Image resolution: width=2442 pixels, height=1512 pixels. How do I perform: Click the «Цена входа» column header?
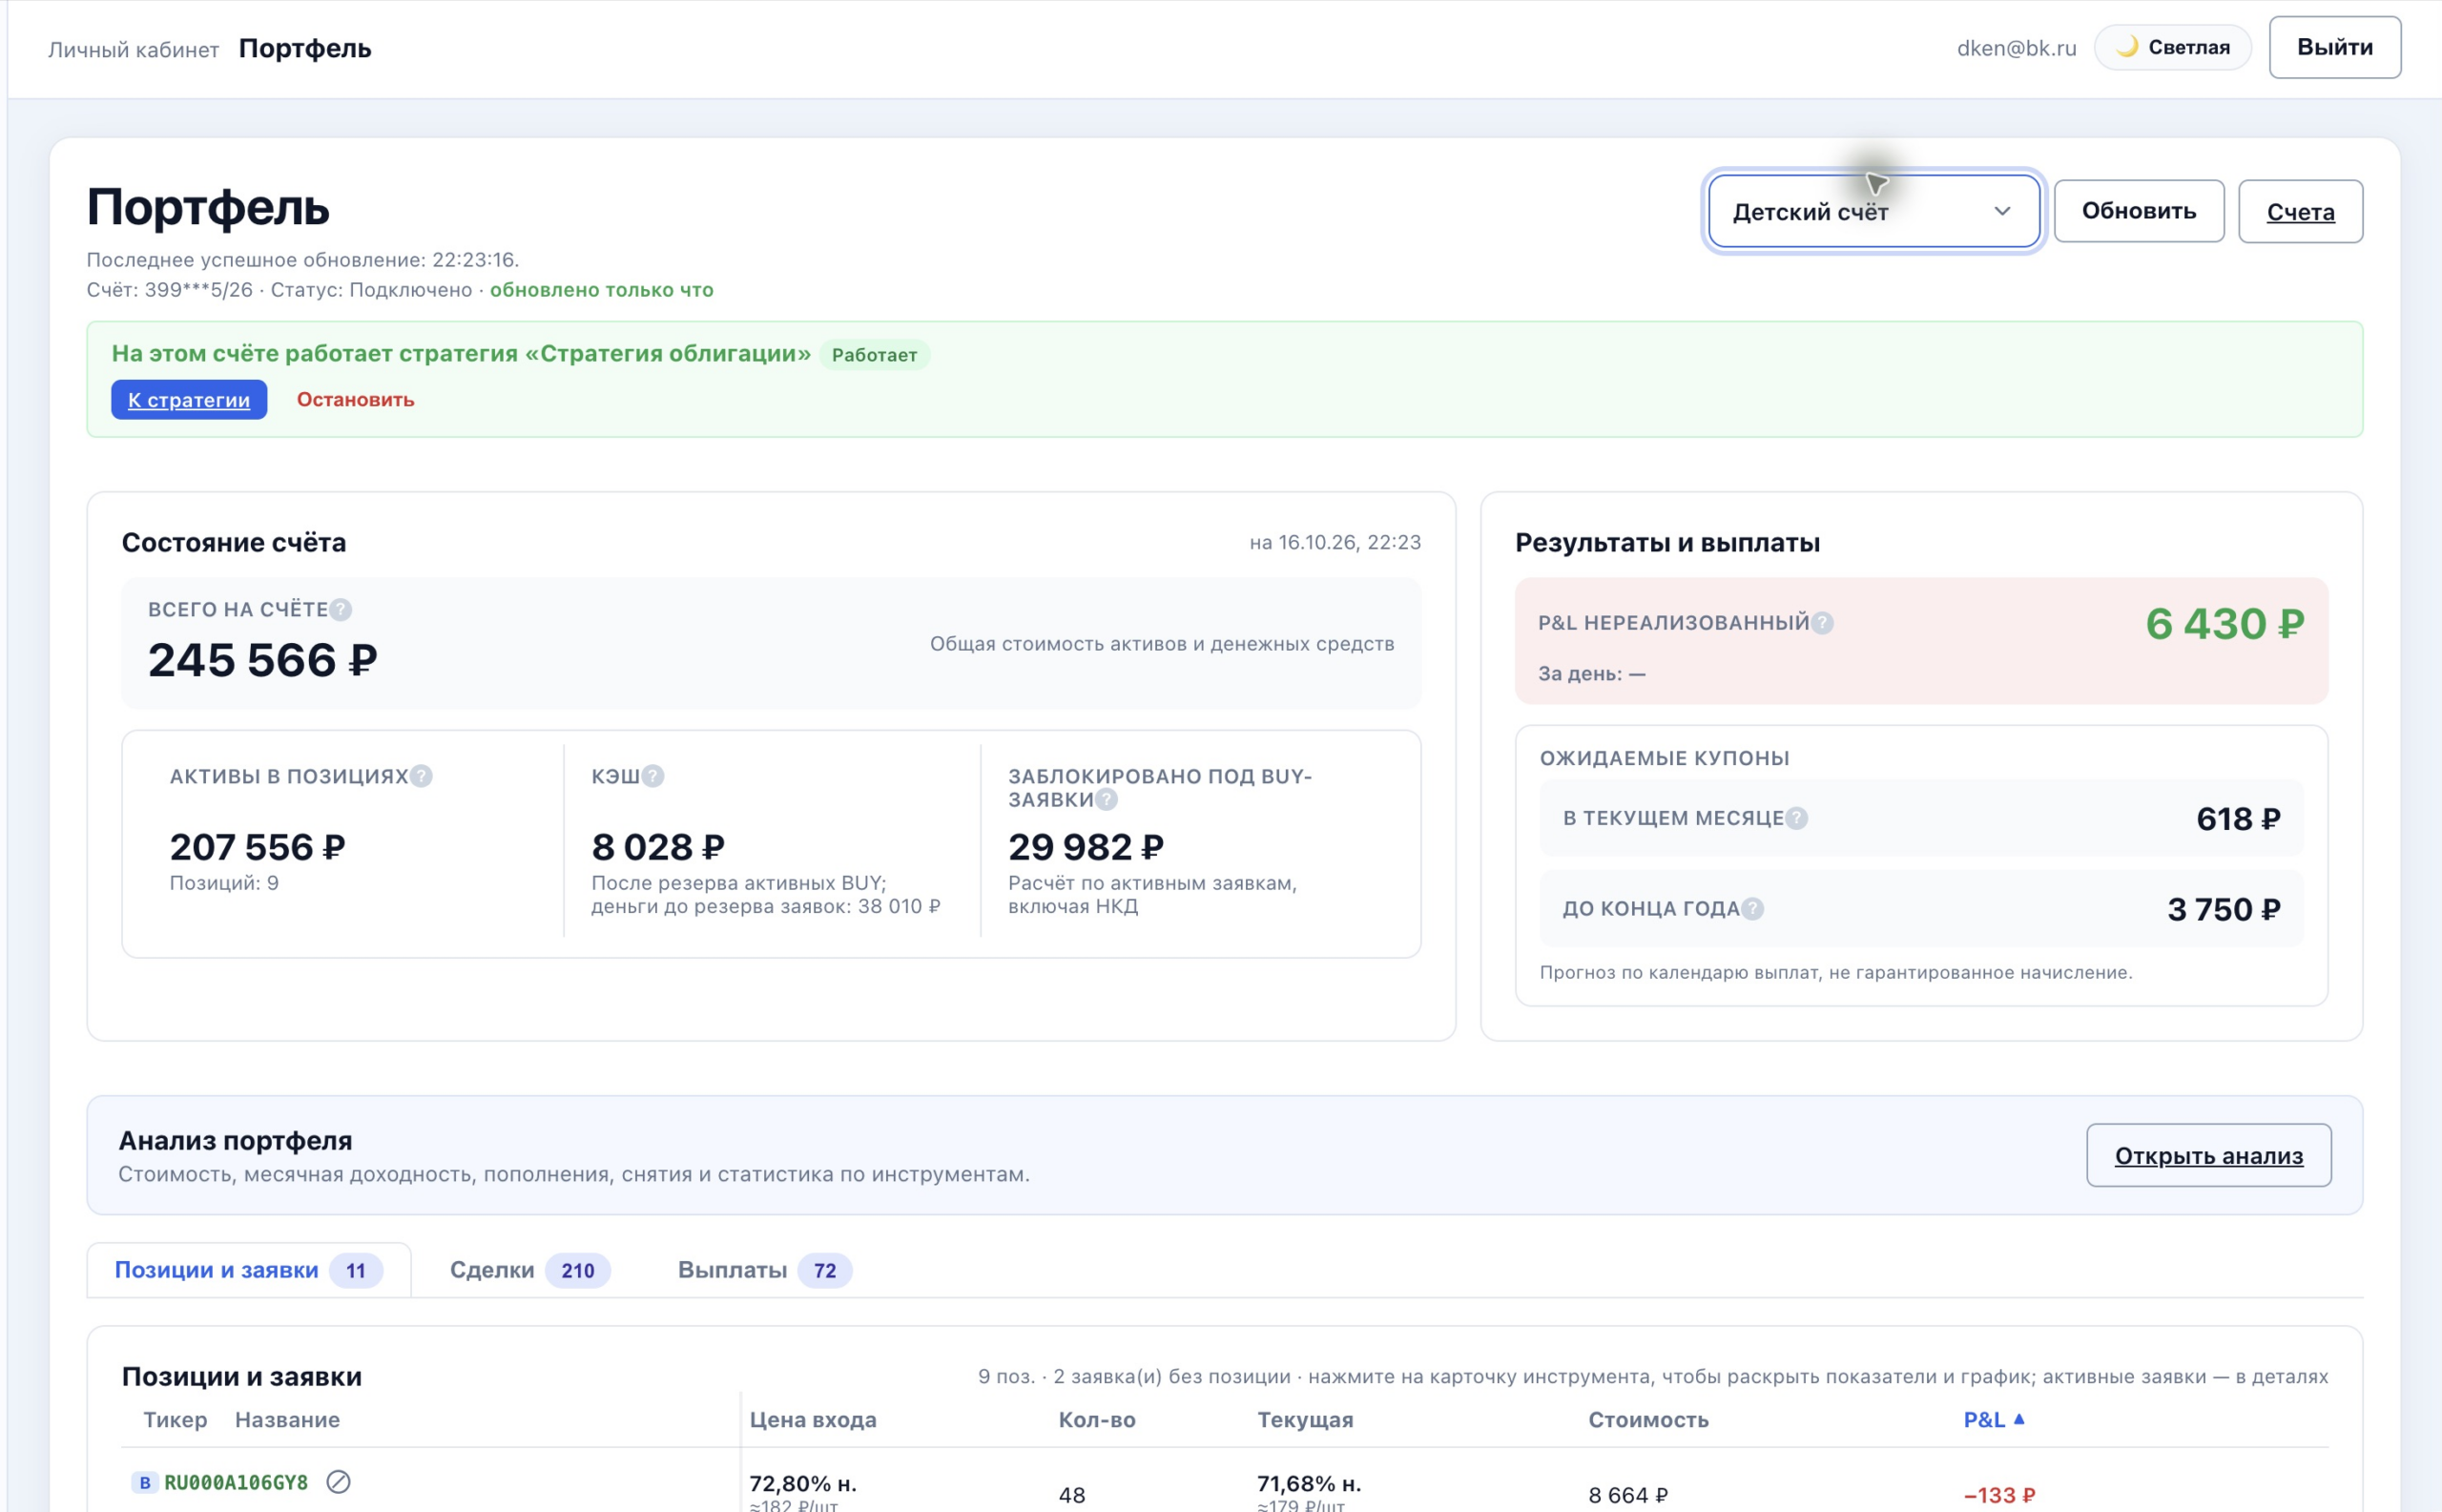(x=813, y=1419)
